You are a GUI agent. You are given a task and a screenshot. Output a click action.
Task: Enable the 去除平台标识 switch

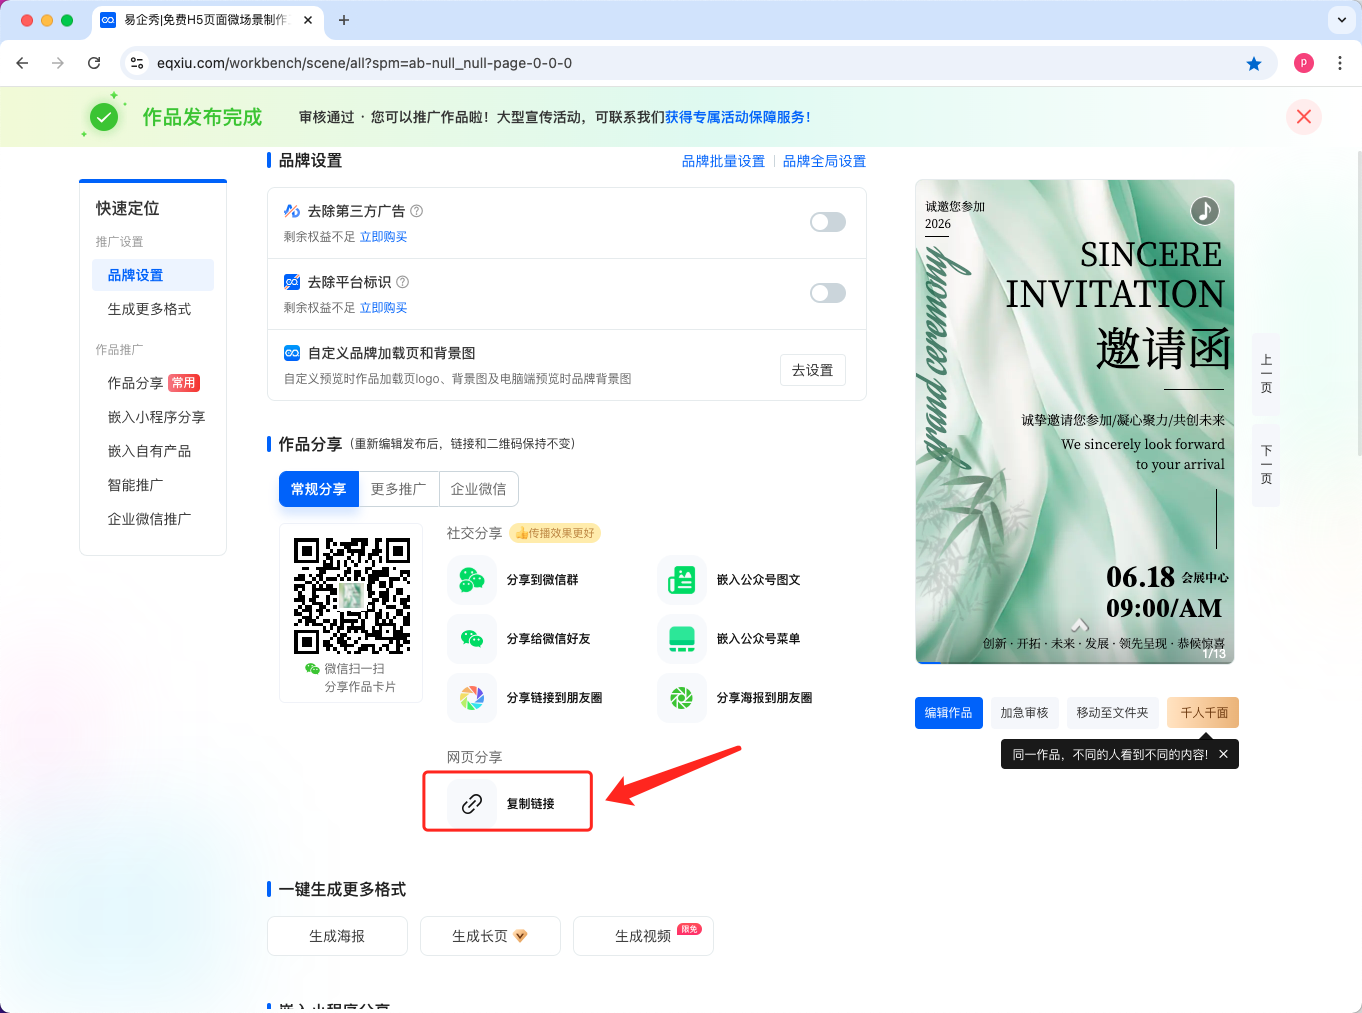tap(827, 293)
